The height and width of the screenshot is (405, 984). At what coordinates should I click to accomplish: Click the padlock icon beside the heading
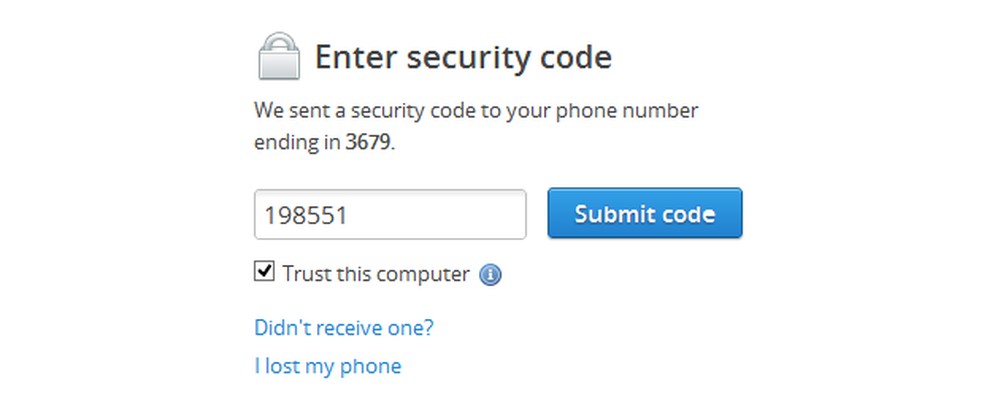[x=279, y=56]
